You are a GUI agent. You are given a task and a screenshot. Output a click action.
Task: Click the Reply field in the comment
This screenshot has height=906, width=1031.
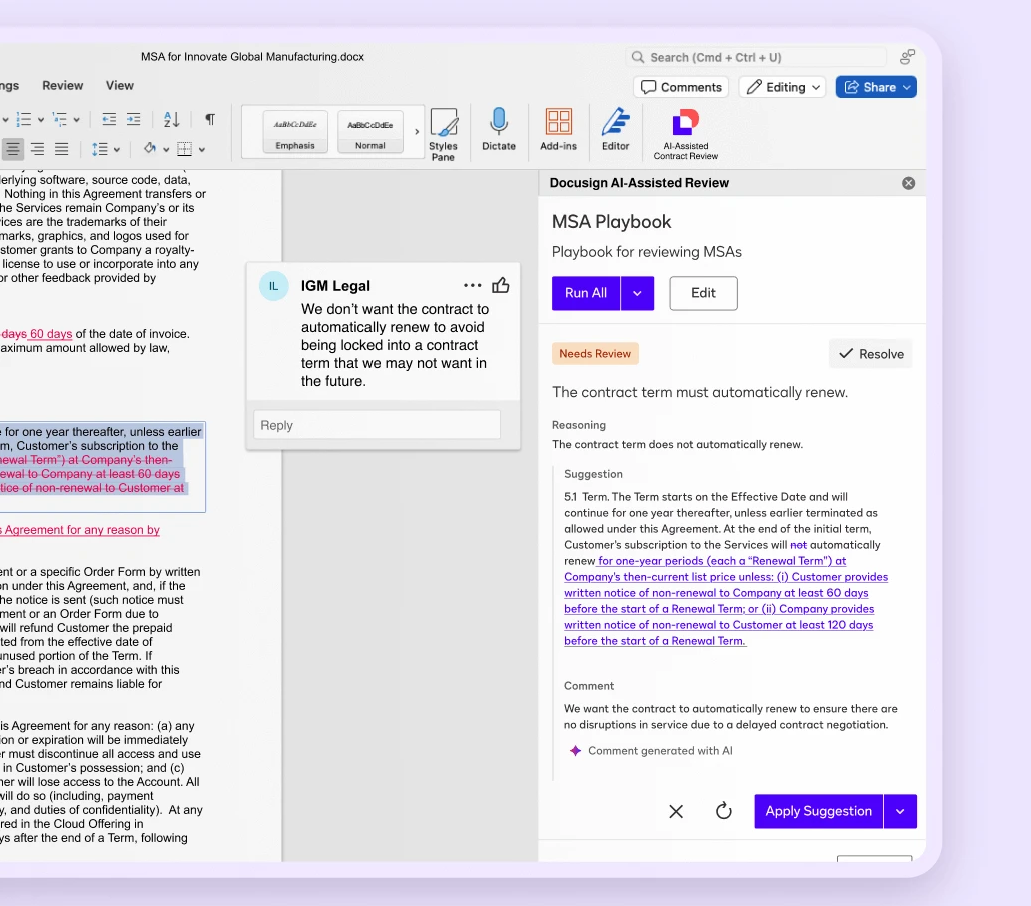(x=377, y=425)
